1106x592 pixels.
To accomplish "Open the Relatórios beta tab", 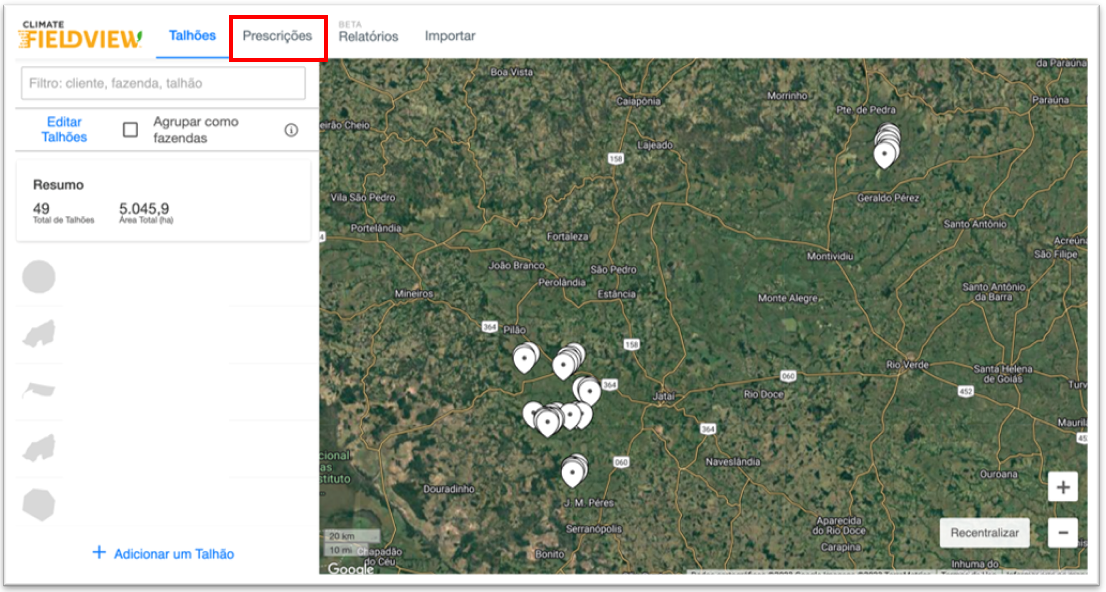I will [x=368, y=37].
